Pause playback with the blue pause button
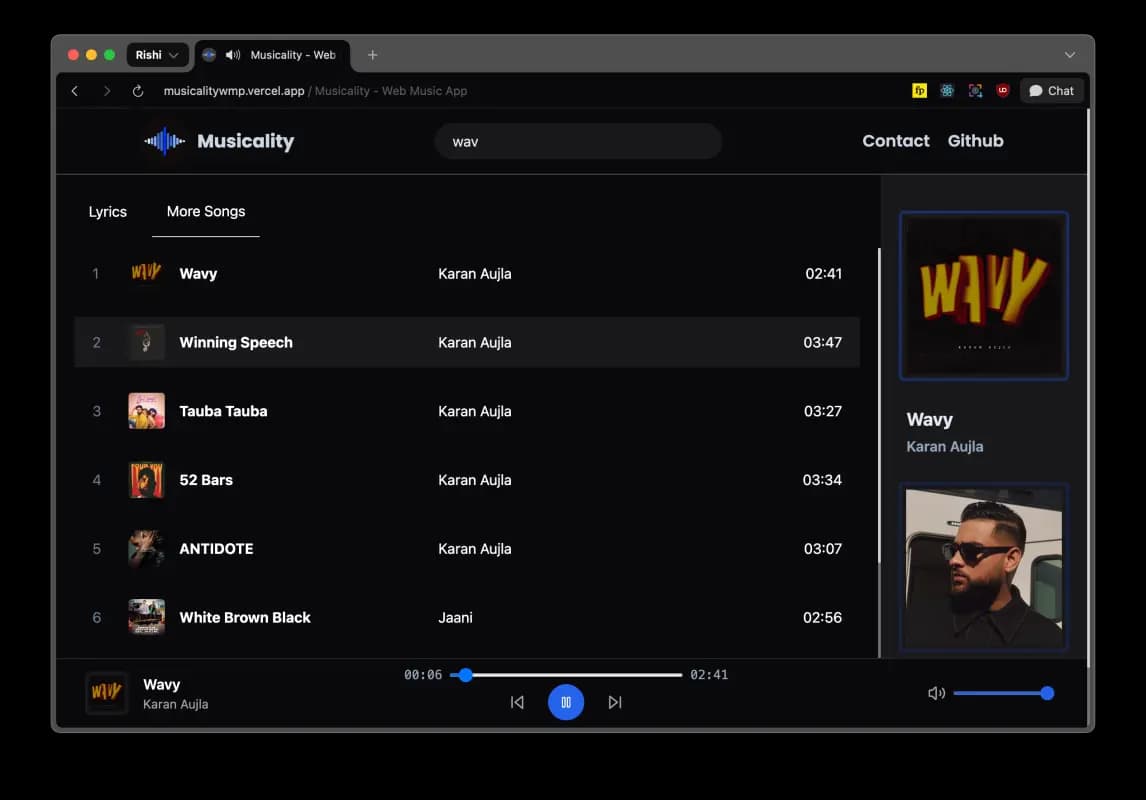The image size is (1146, 800). (566, 702)
